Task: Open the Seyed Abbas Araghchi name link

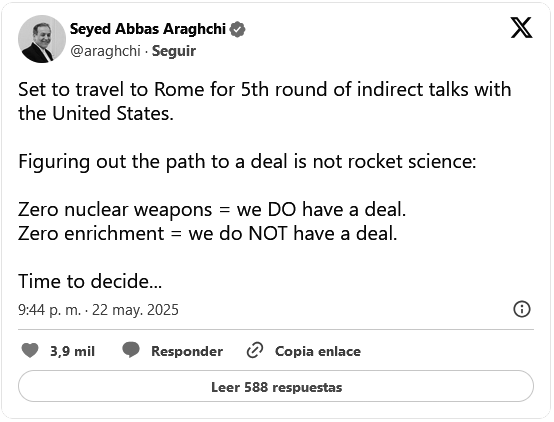Action: click(148, 29)
